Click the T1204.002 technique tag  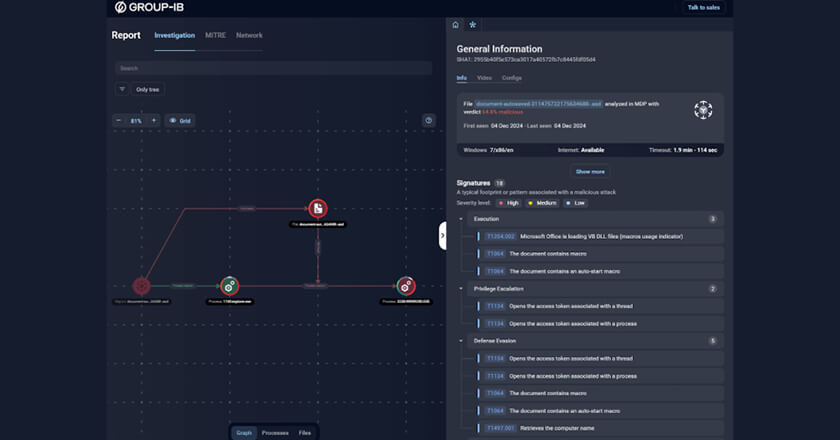pos(500,236)
